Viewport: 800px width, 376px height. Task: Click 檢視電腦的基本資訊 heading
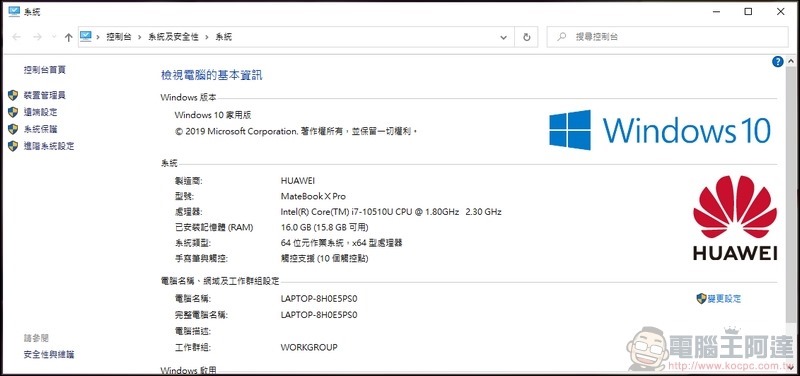pos(211,76)
